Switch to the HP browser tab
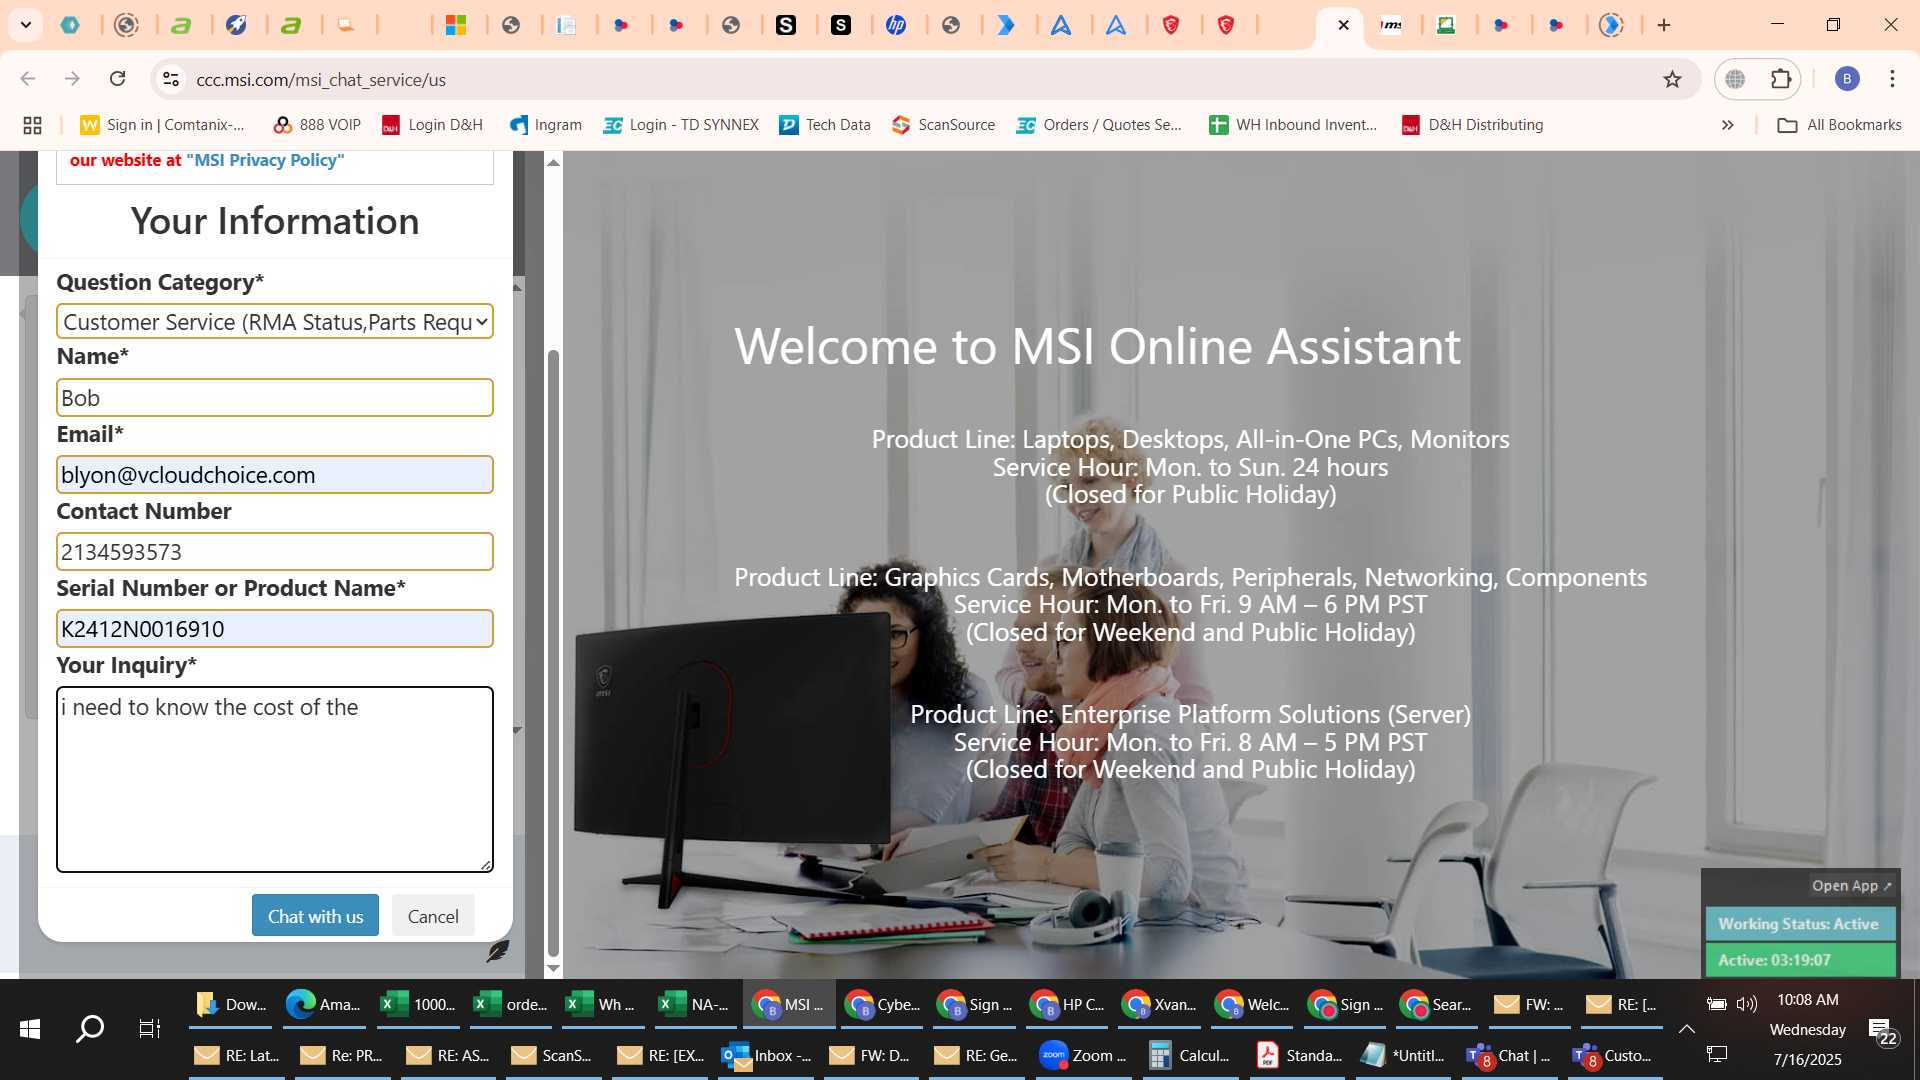This screenshot has height=1080, width=1920. pos(896,25)
